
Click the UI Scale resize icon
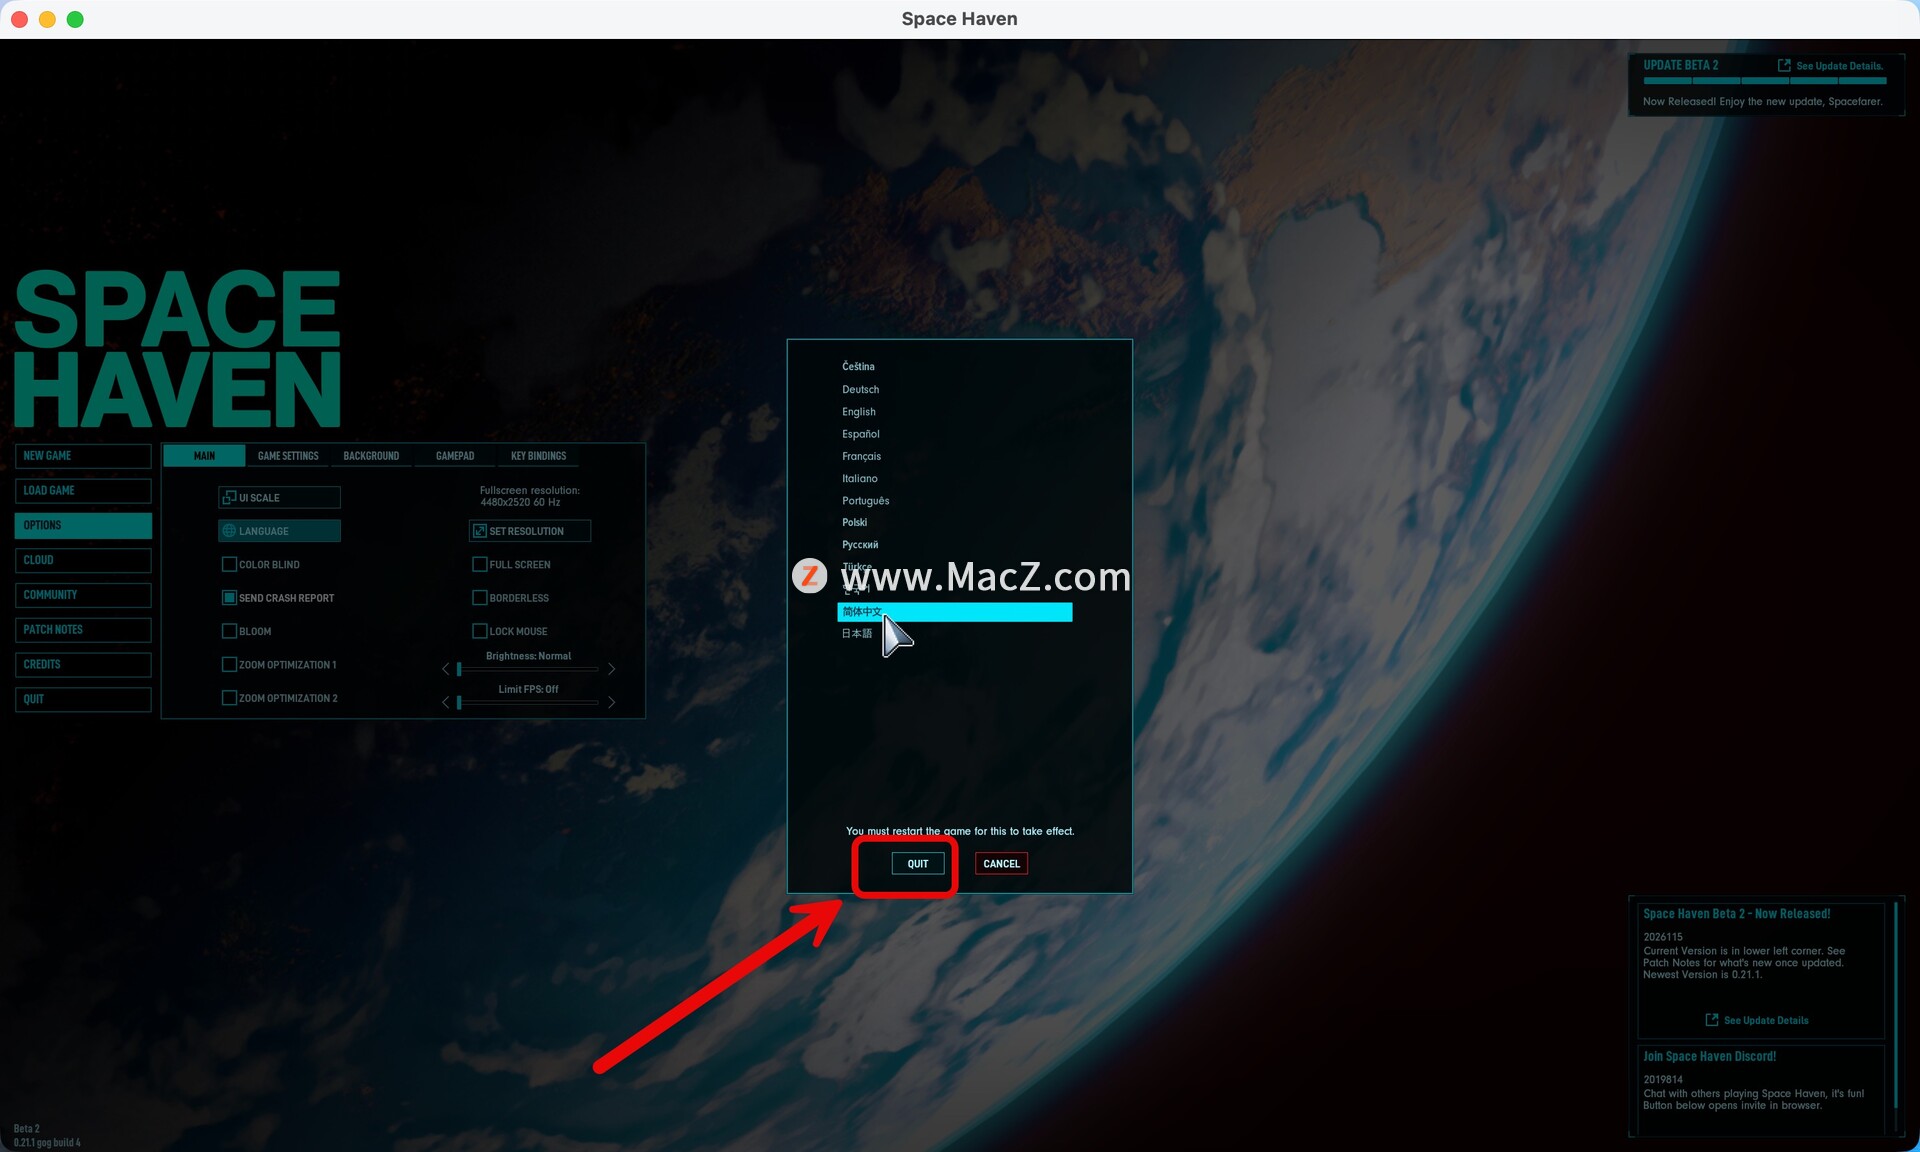229,497
